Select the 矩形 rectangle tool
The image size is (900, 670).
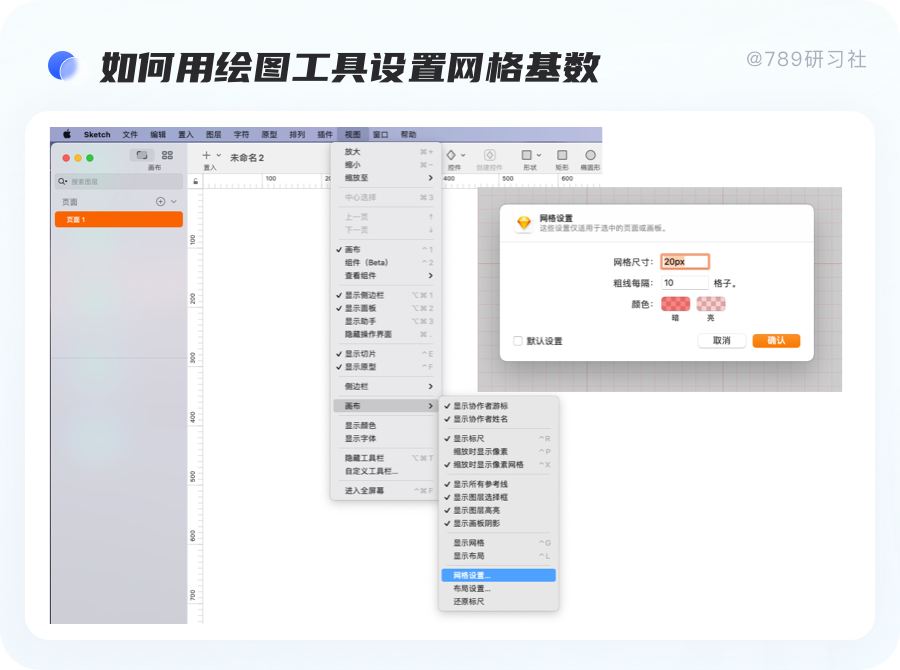tap(562, 156)
